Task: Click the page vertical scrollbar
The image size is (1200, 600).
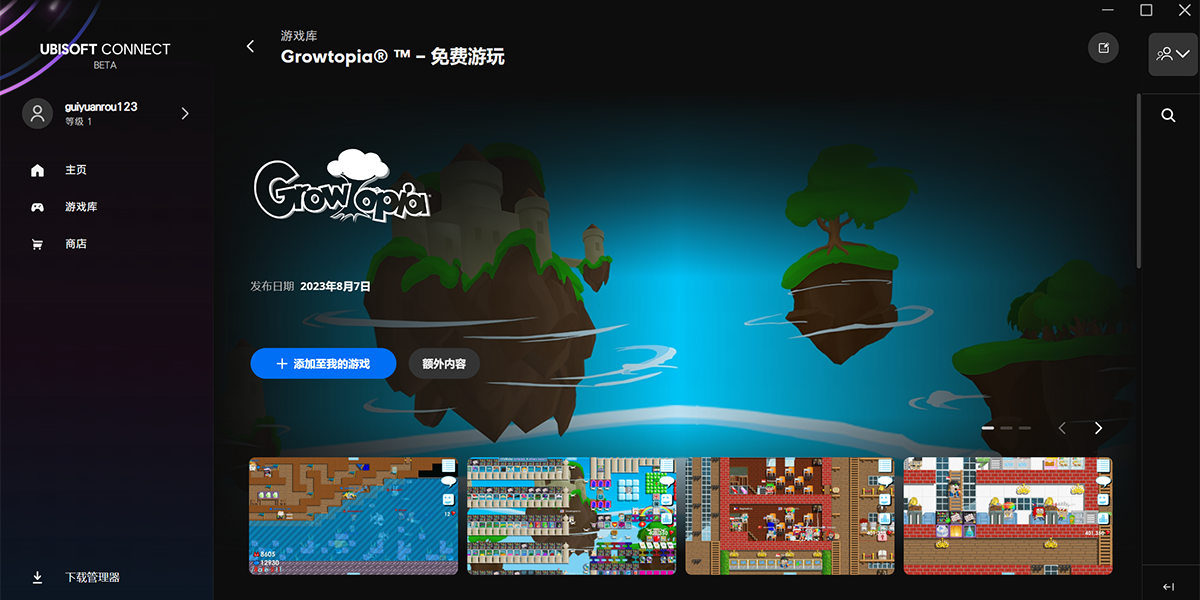Action: point(1138,181)
